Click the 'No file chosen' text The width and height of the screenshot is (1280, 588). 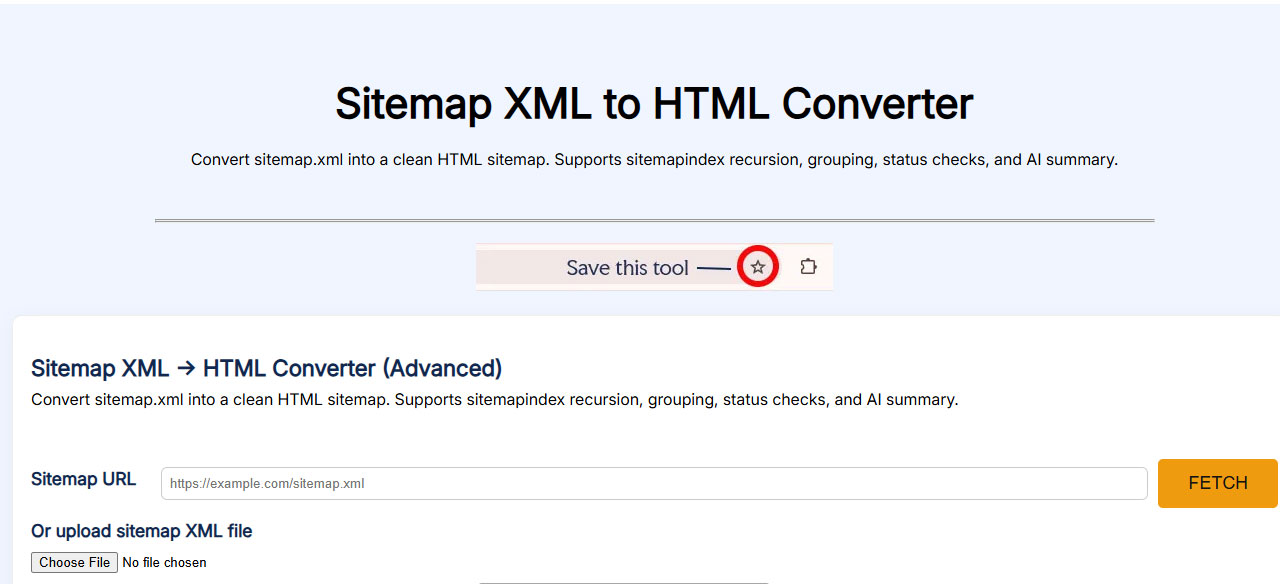(164, 563)
